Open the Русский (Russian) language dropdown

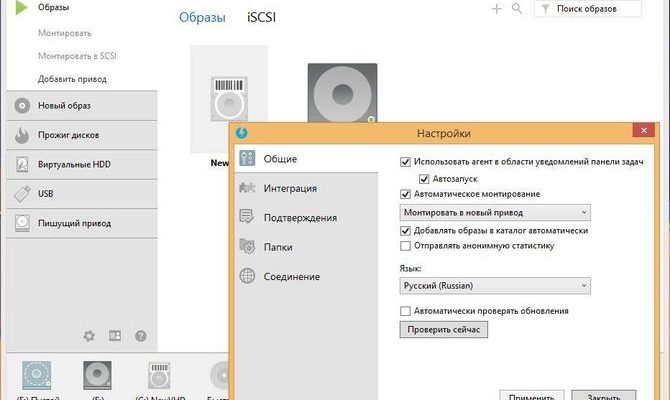(x=494, y=286)
